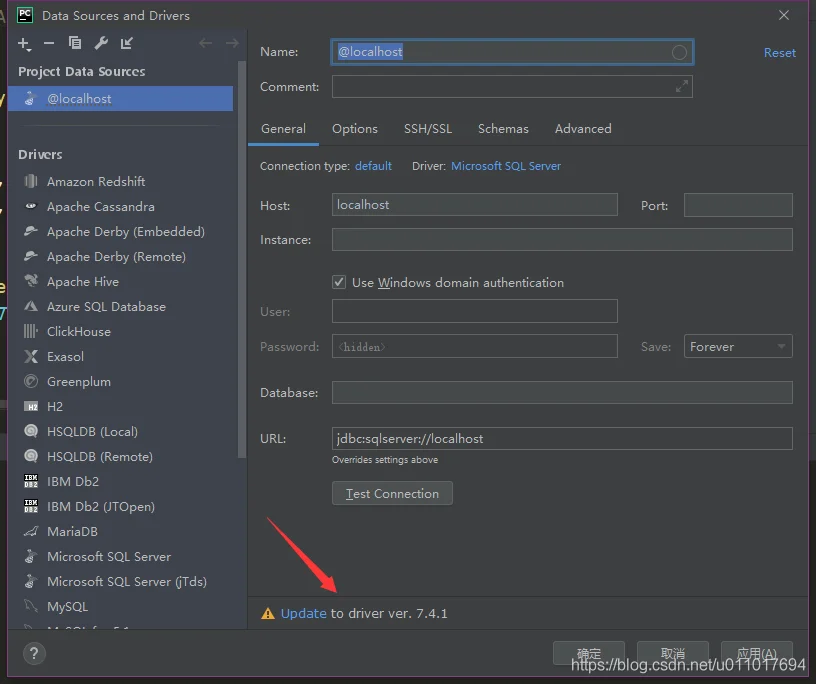This screenshot has height=684, width=816.
Task: Click the plus icon to add a data source
Action: pos(24,44)
